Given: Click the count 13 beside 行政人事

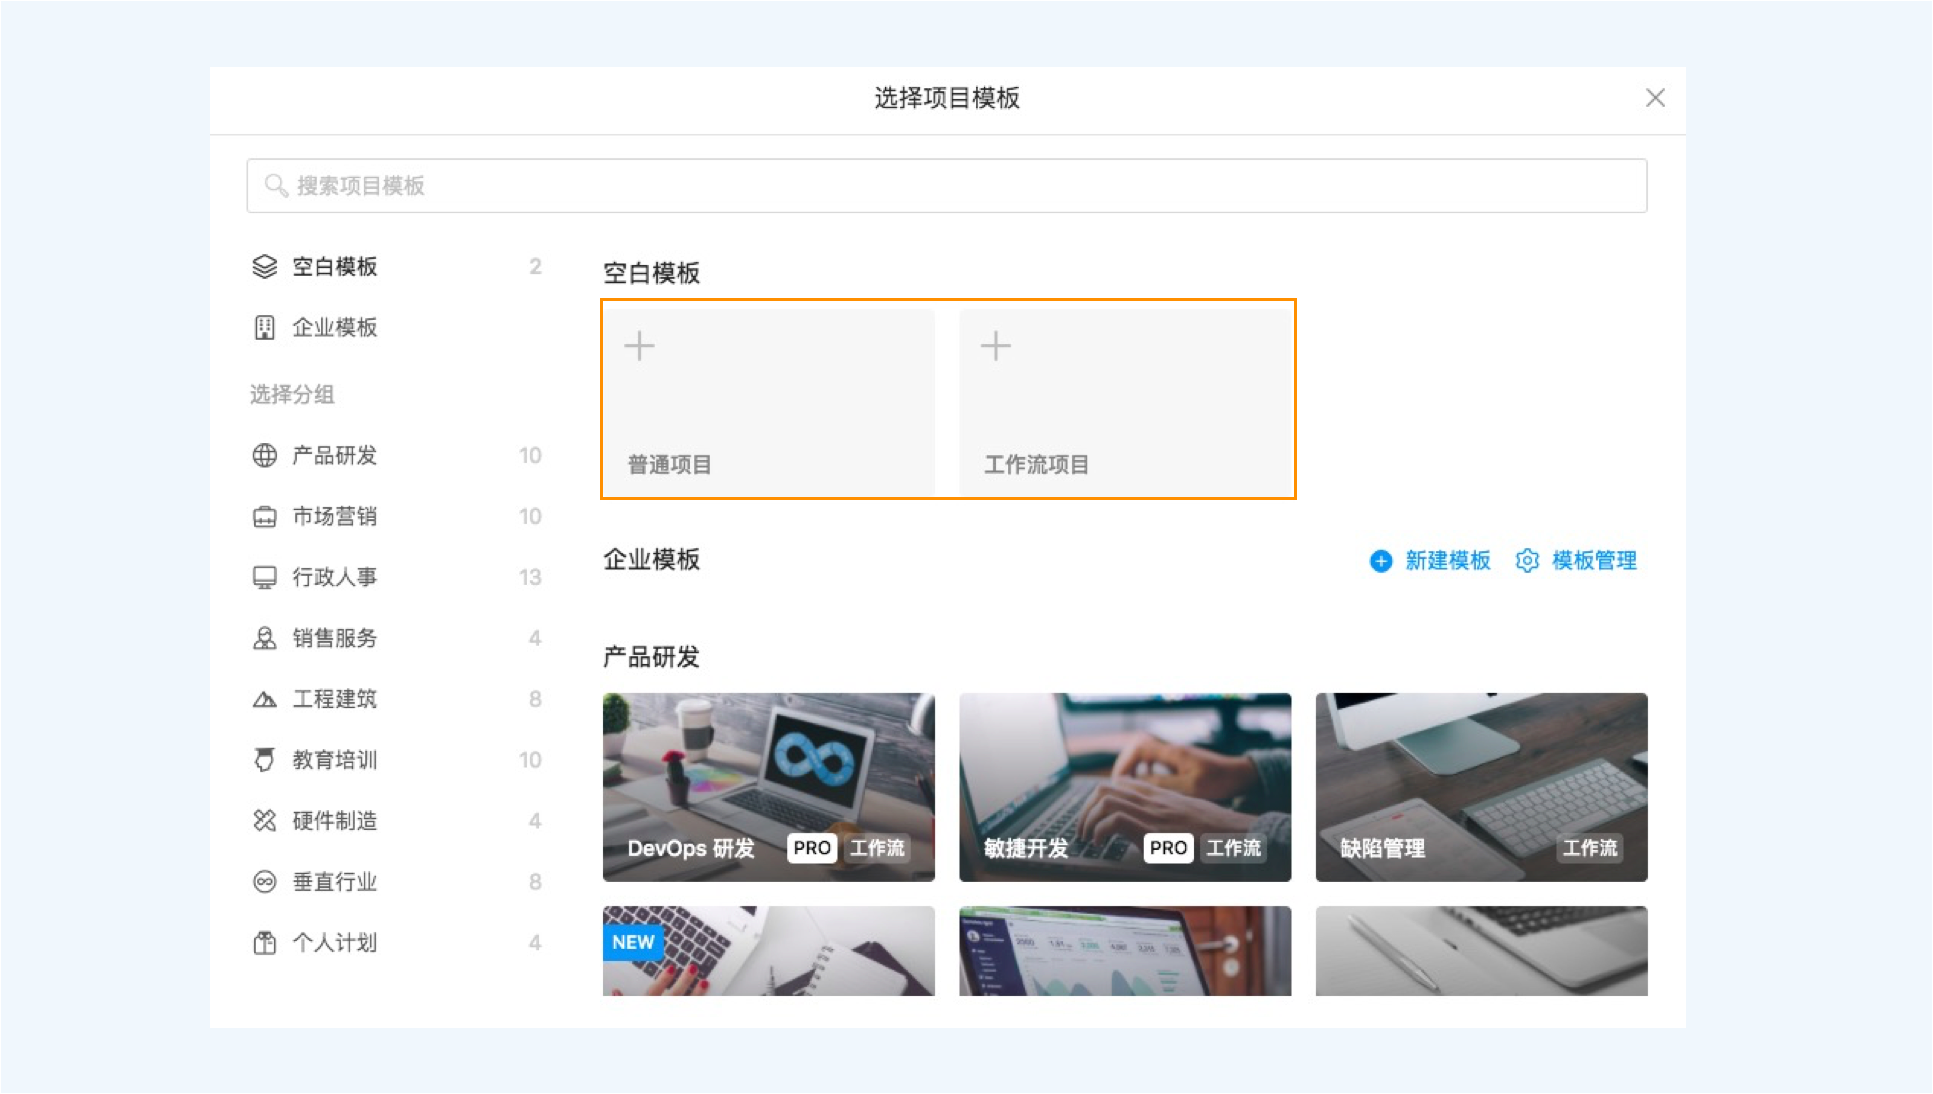Looking at the screenshot, I should pos(530,578).
